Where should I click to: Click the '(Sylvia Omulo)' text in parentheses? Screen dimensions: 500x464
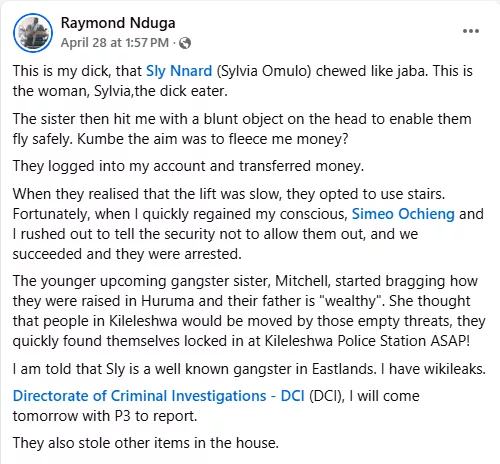264,71
